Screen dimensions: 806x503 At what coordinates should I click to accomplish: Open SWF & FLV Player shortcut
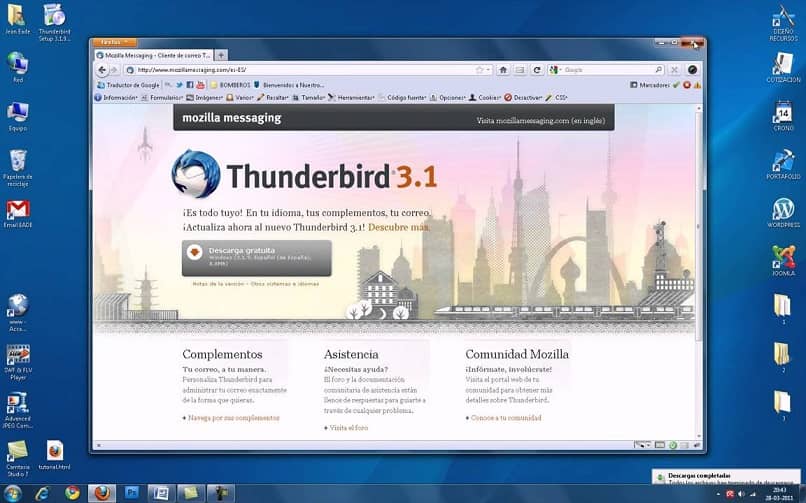pyautogui.click(x=18, y=362)
